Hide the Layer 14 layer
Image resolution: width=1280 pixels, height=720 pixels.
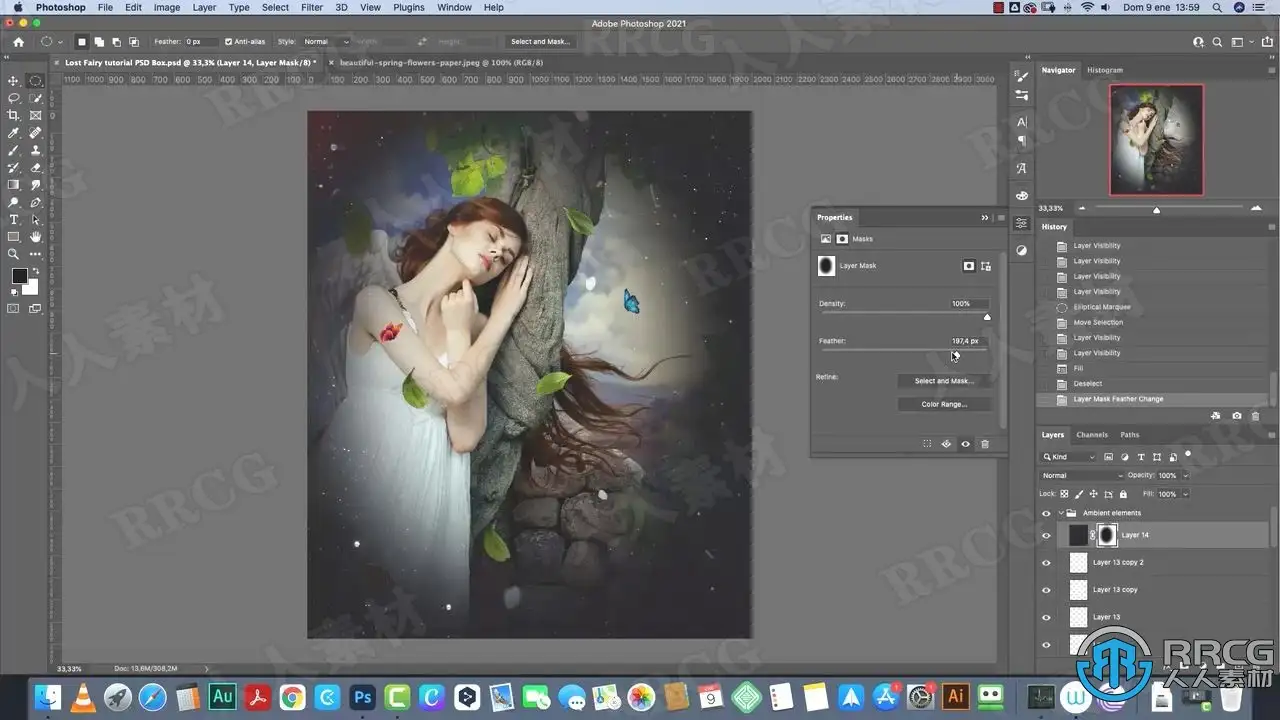(1046, 536)
